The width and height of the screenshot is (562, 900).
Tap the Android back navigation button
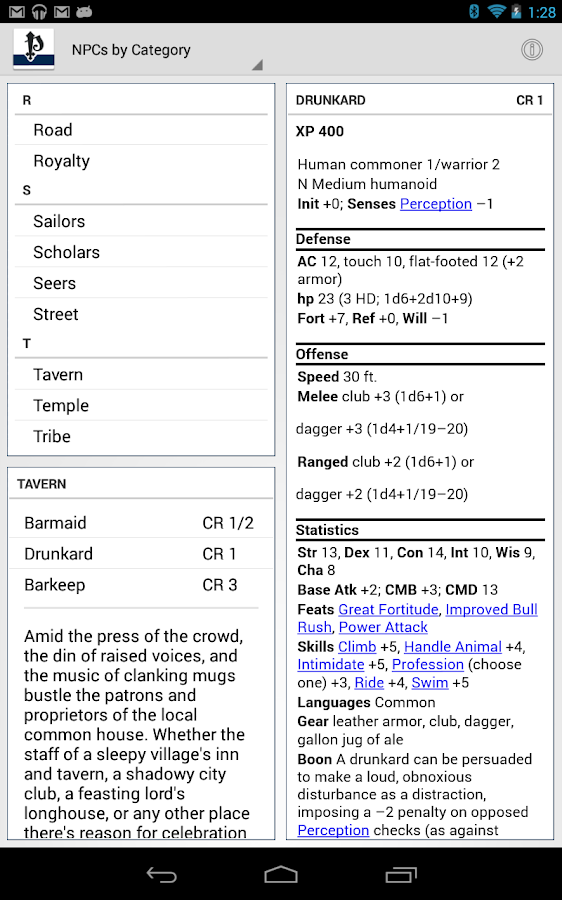coord(161,874)
